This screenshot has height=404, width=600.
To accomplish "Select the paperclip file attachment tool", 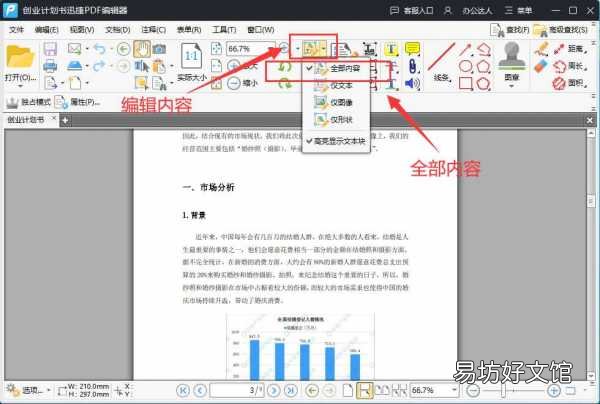I will (x=412, y=66).
